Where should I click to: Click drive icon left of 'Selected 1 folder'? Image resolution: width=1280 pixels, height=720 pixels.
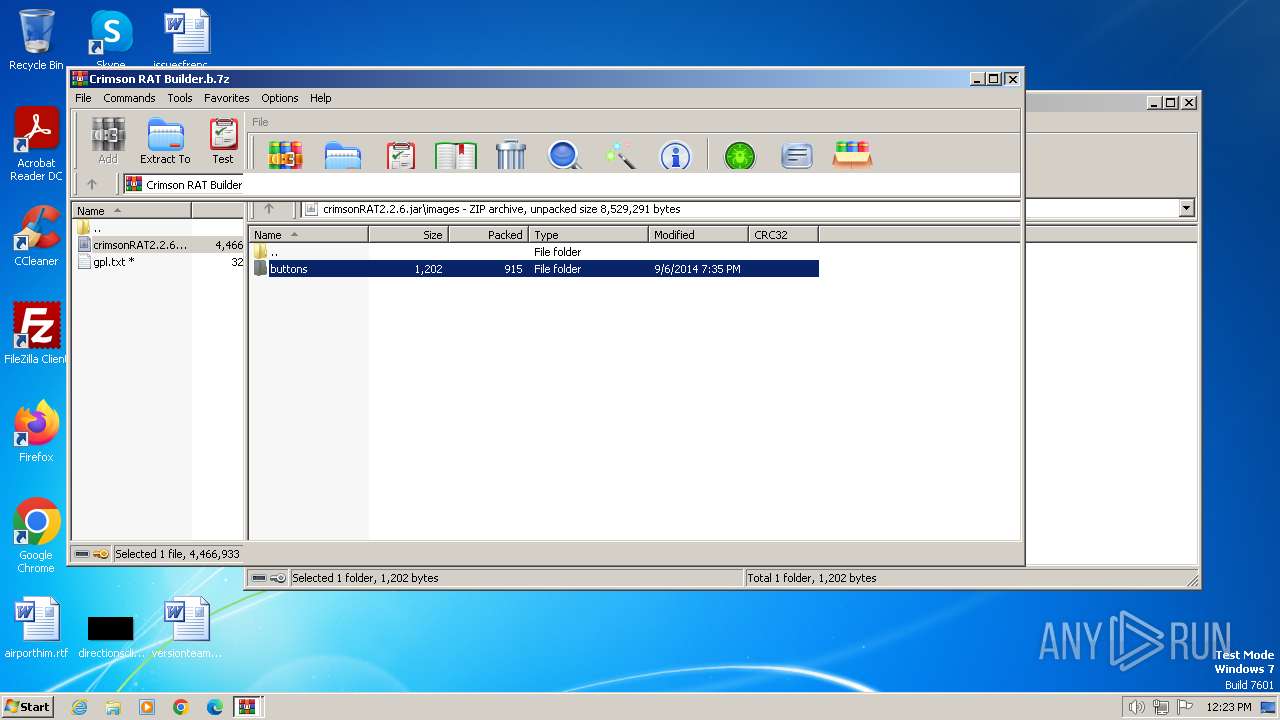(x=259, y=578)
